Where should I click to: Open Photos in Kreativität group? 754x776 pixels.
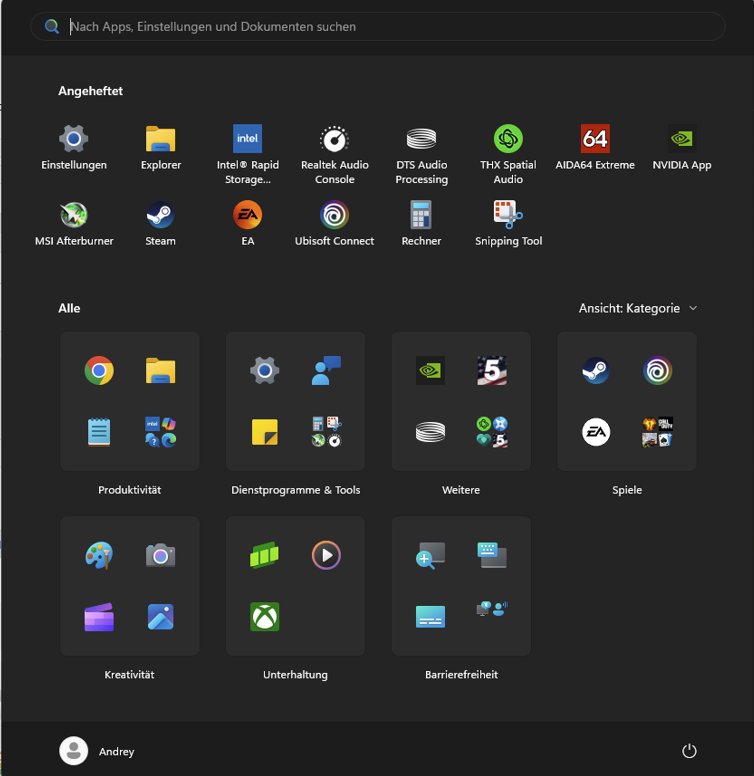160,617
